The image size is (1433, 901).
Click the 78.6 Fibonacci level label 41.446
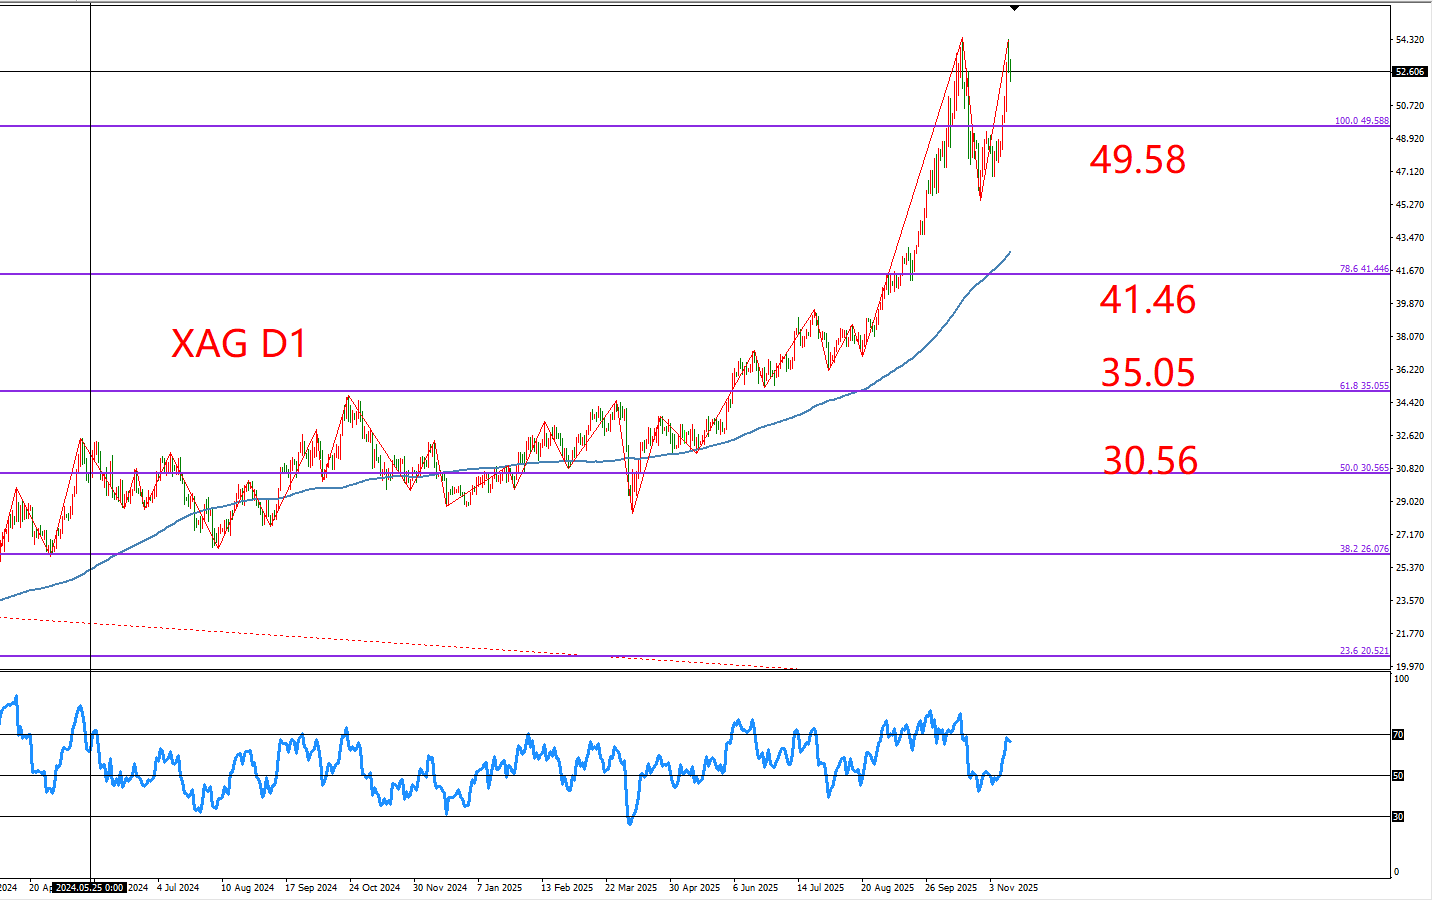1364,269
